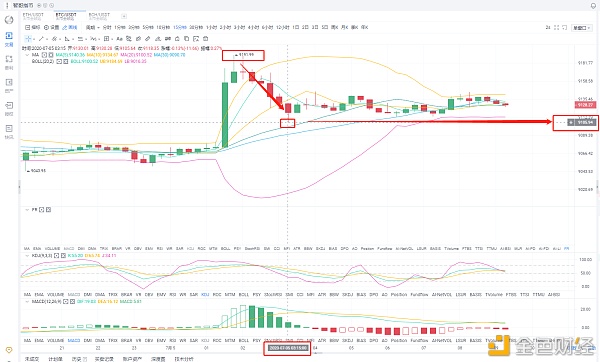
Task: Open the top sidebar logo icon
Action: 9,20
